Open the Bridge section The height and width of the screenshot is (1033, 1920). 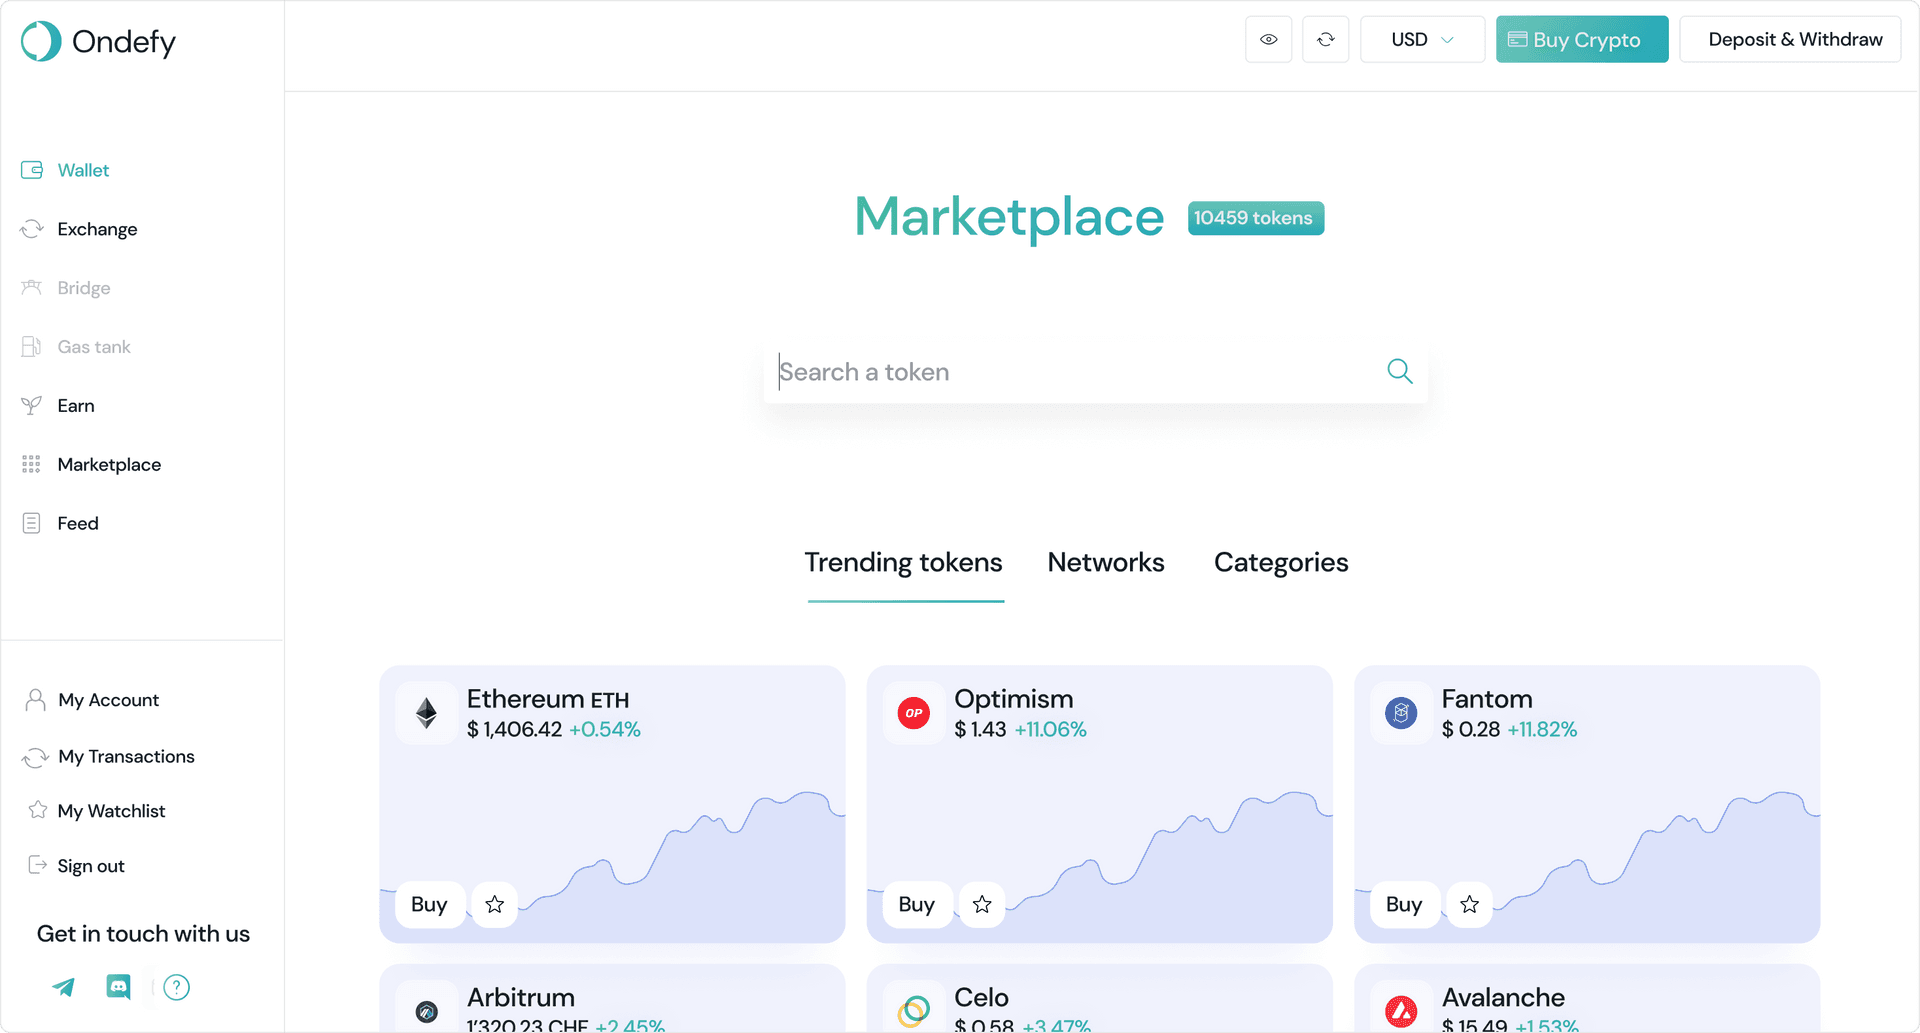pos(84,288)
